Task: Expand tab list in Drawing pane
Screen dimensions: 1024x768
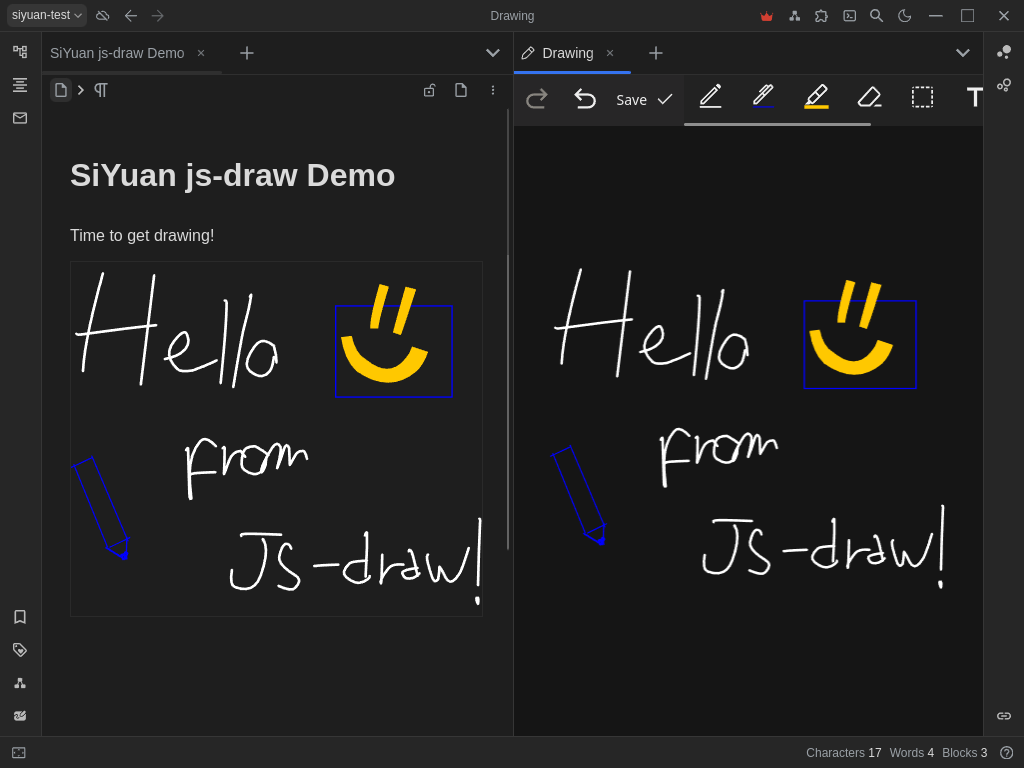Action: click(962, 53)
